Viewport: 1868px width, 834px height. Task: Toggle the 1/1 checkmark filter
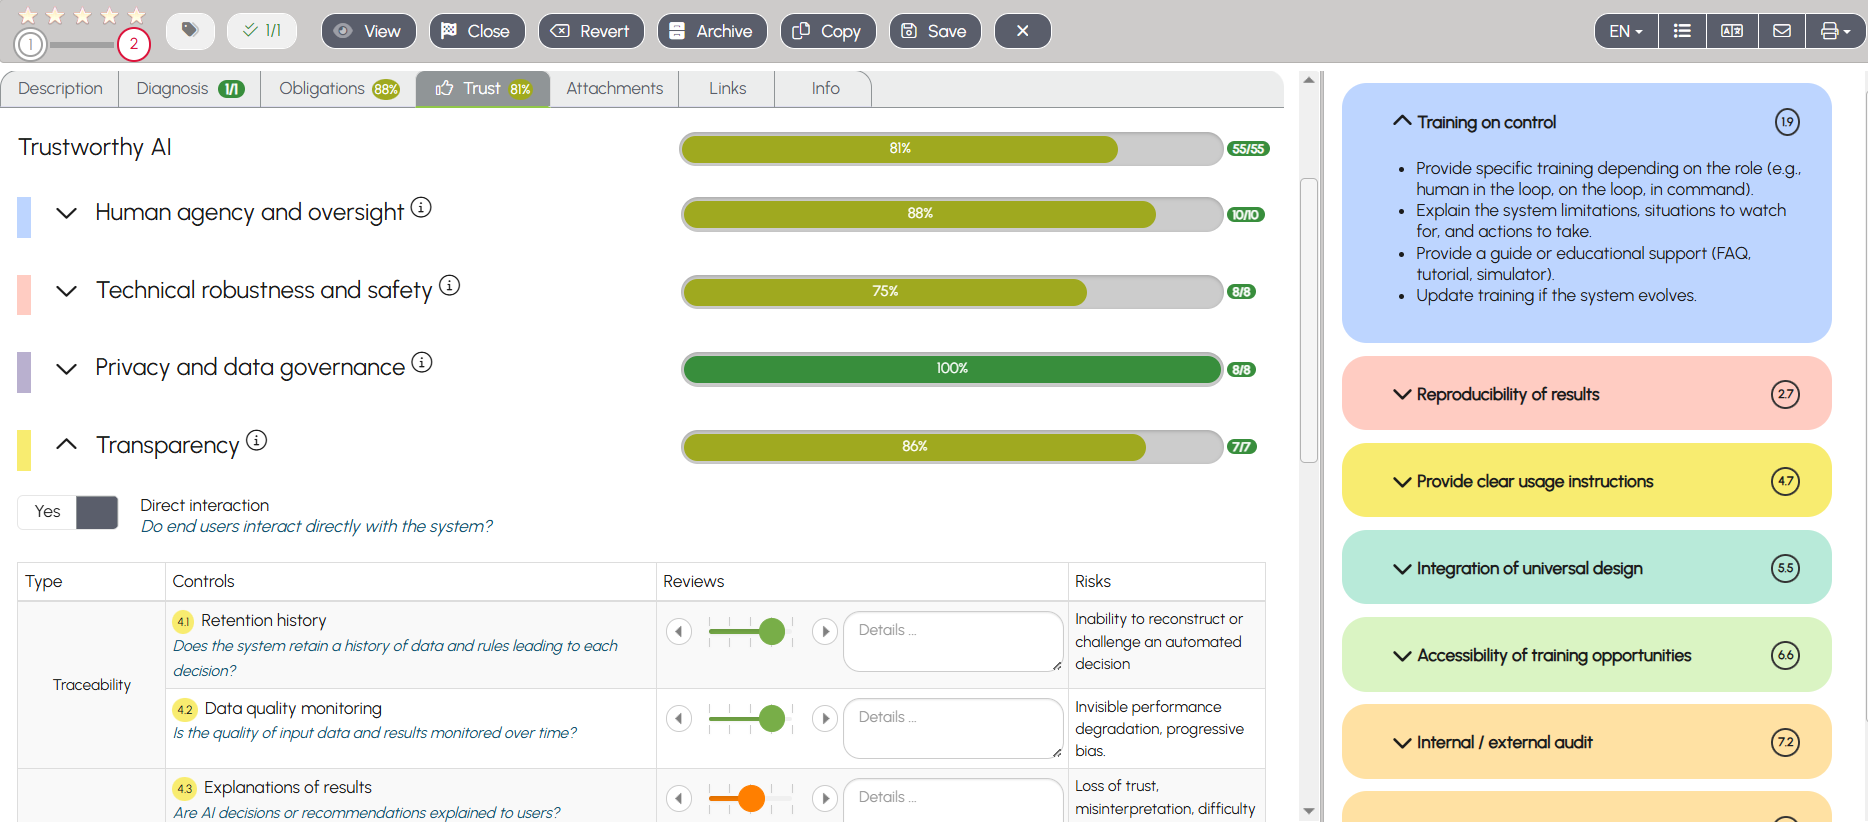click(x=262, y=31)
